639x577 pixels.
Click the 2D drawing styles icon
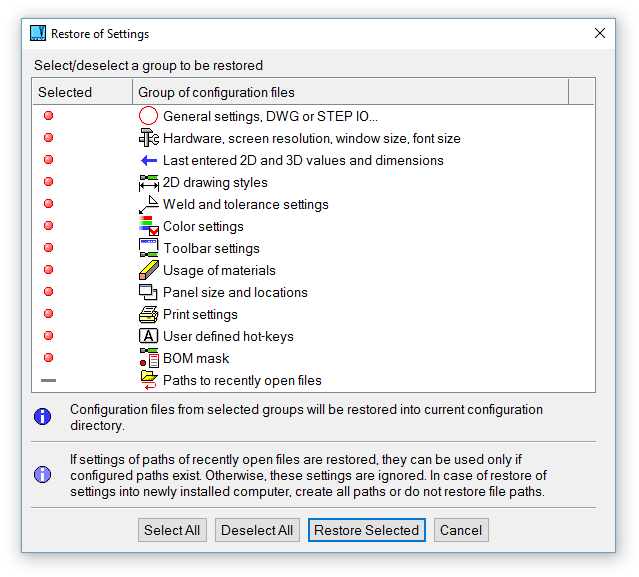click(148, 182)
